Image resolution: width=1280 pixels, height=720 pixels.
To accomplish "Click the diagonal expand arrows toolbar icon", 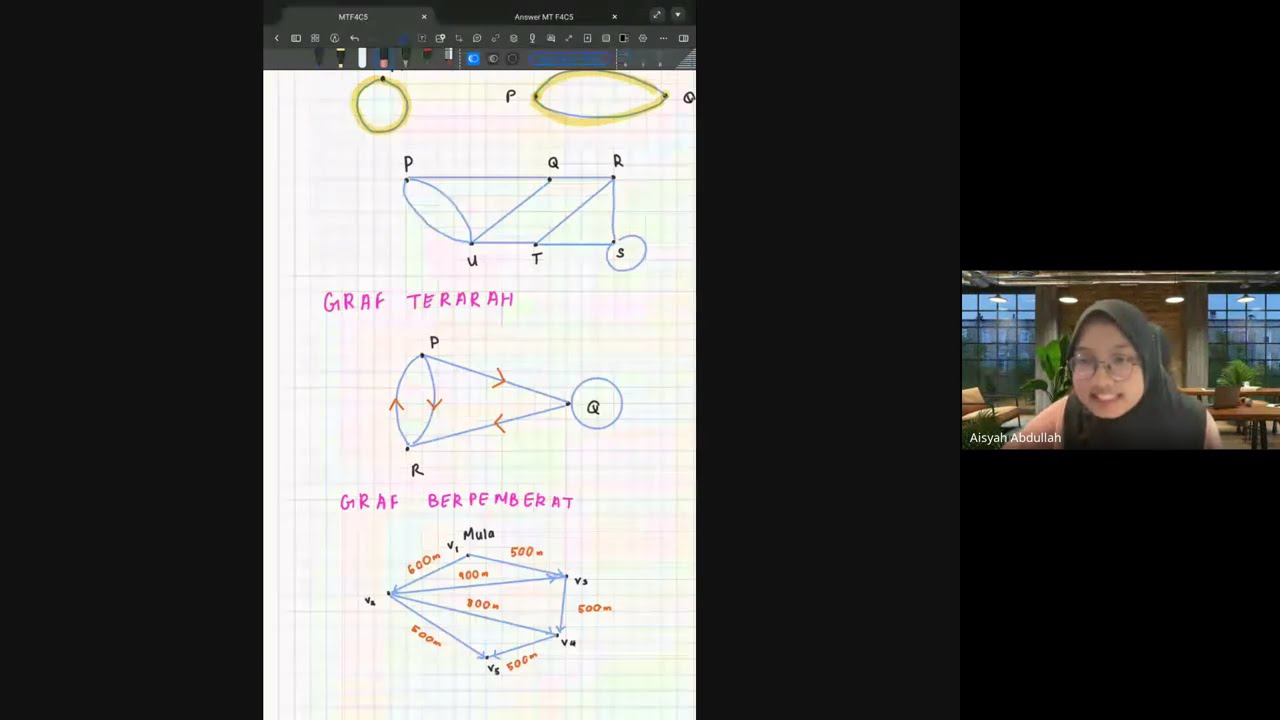I will click(569, 38).
